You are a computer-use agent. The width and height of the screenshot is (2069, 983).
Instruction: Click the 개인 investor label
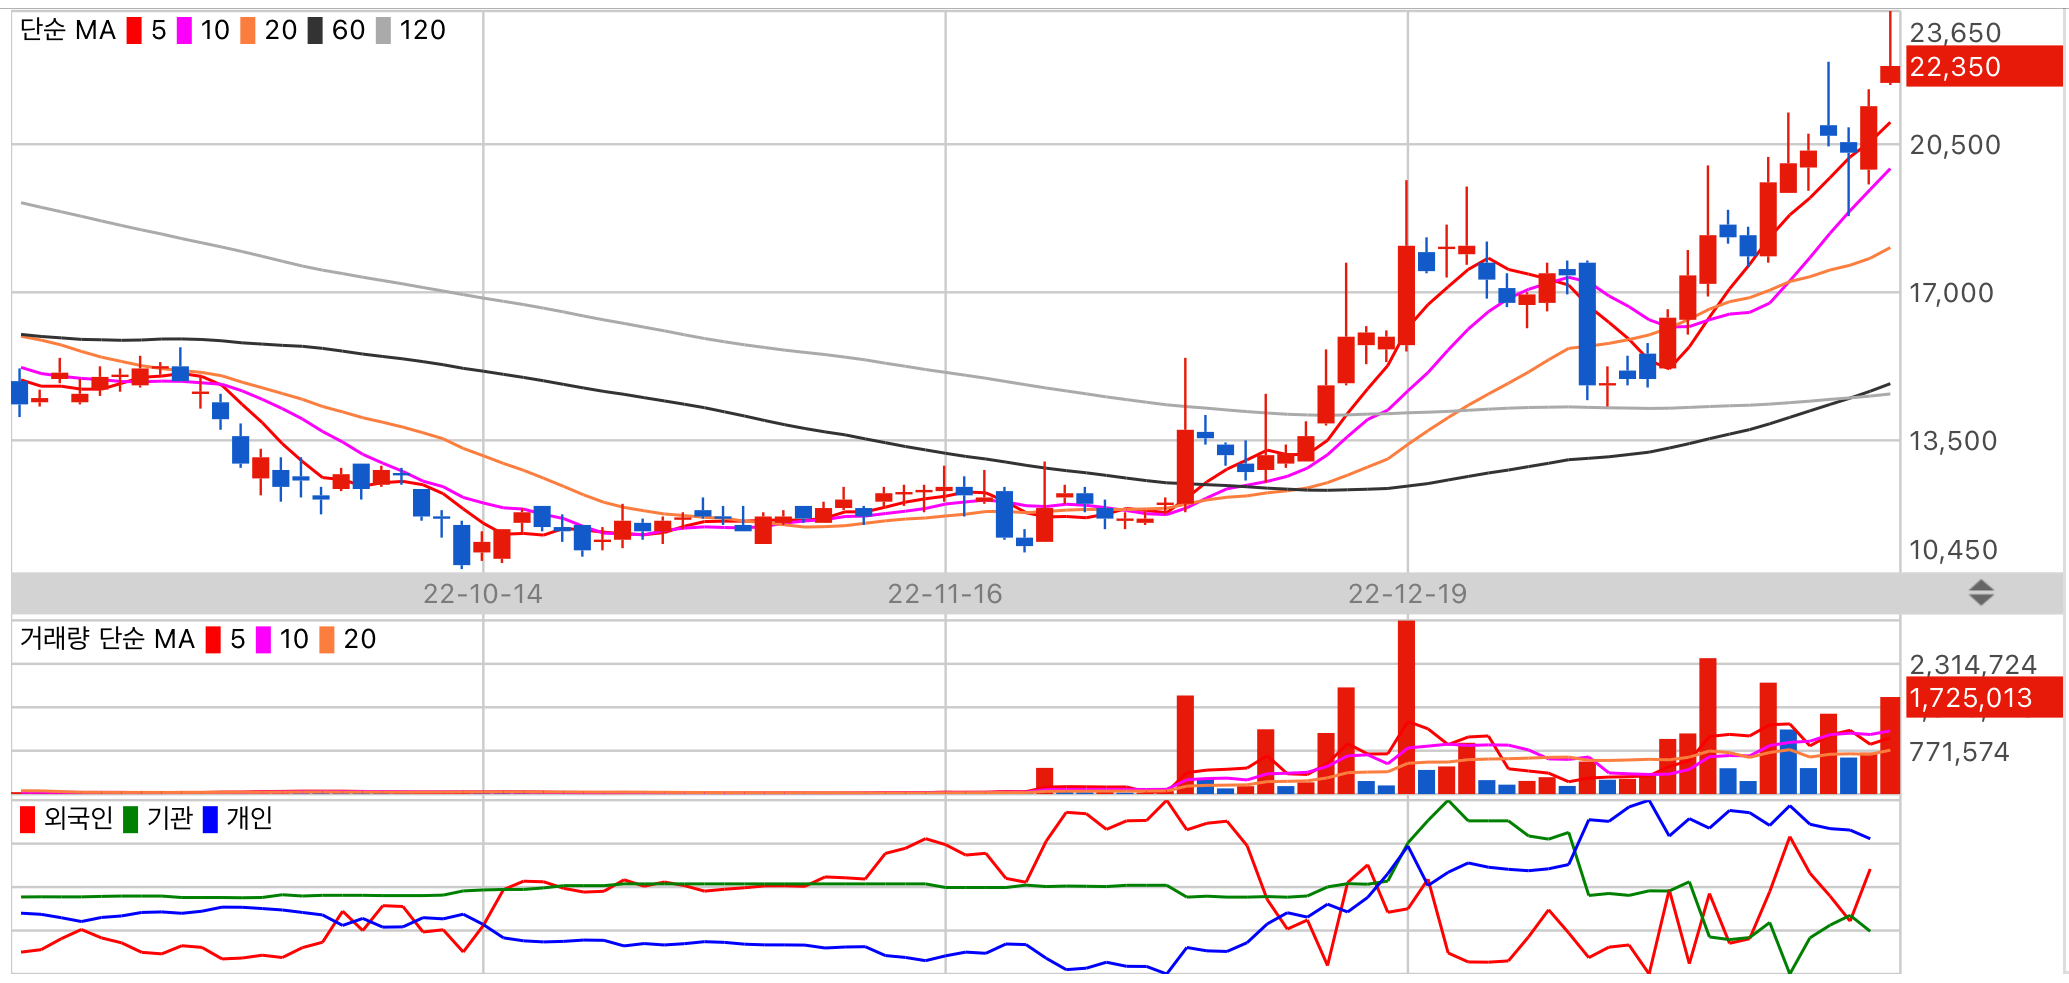click(250, 819)
